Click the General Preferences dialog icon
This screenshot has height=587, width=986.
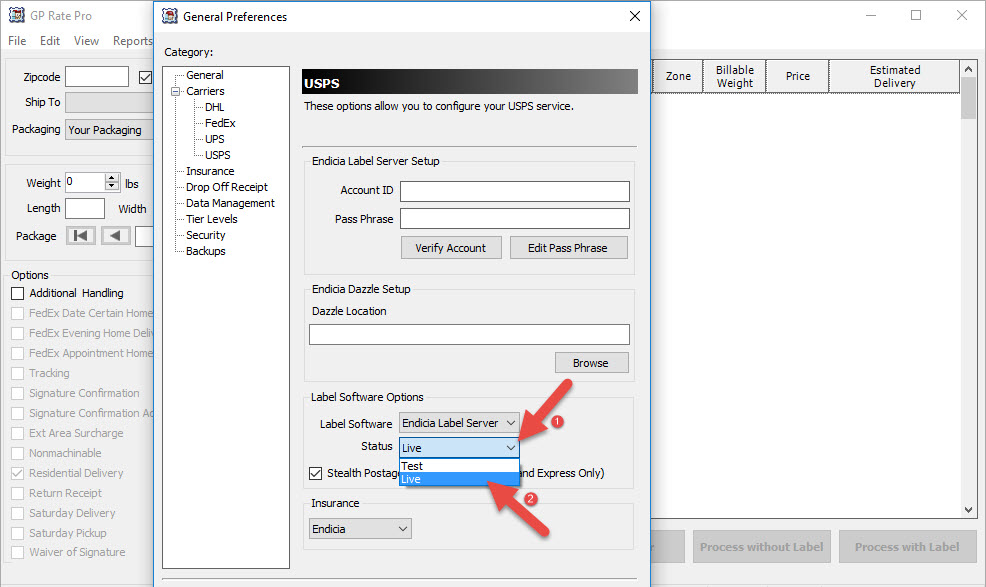coord(170,16)
